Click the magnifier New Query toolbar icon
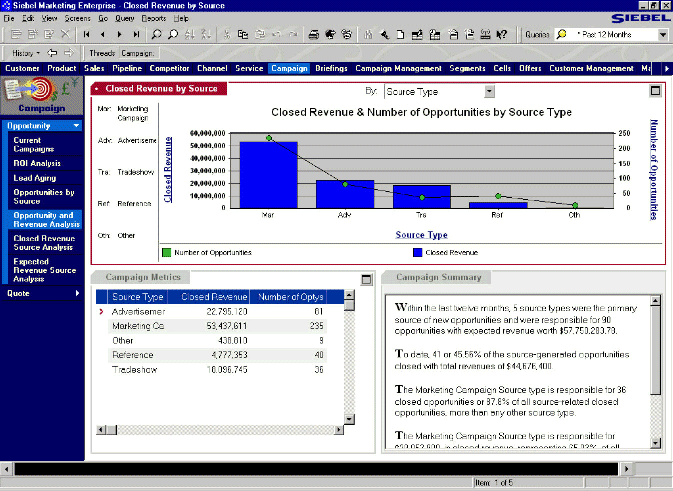The height and width of the screenshot is (491, 673). 158,34
